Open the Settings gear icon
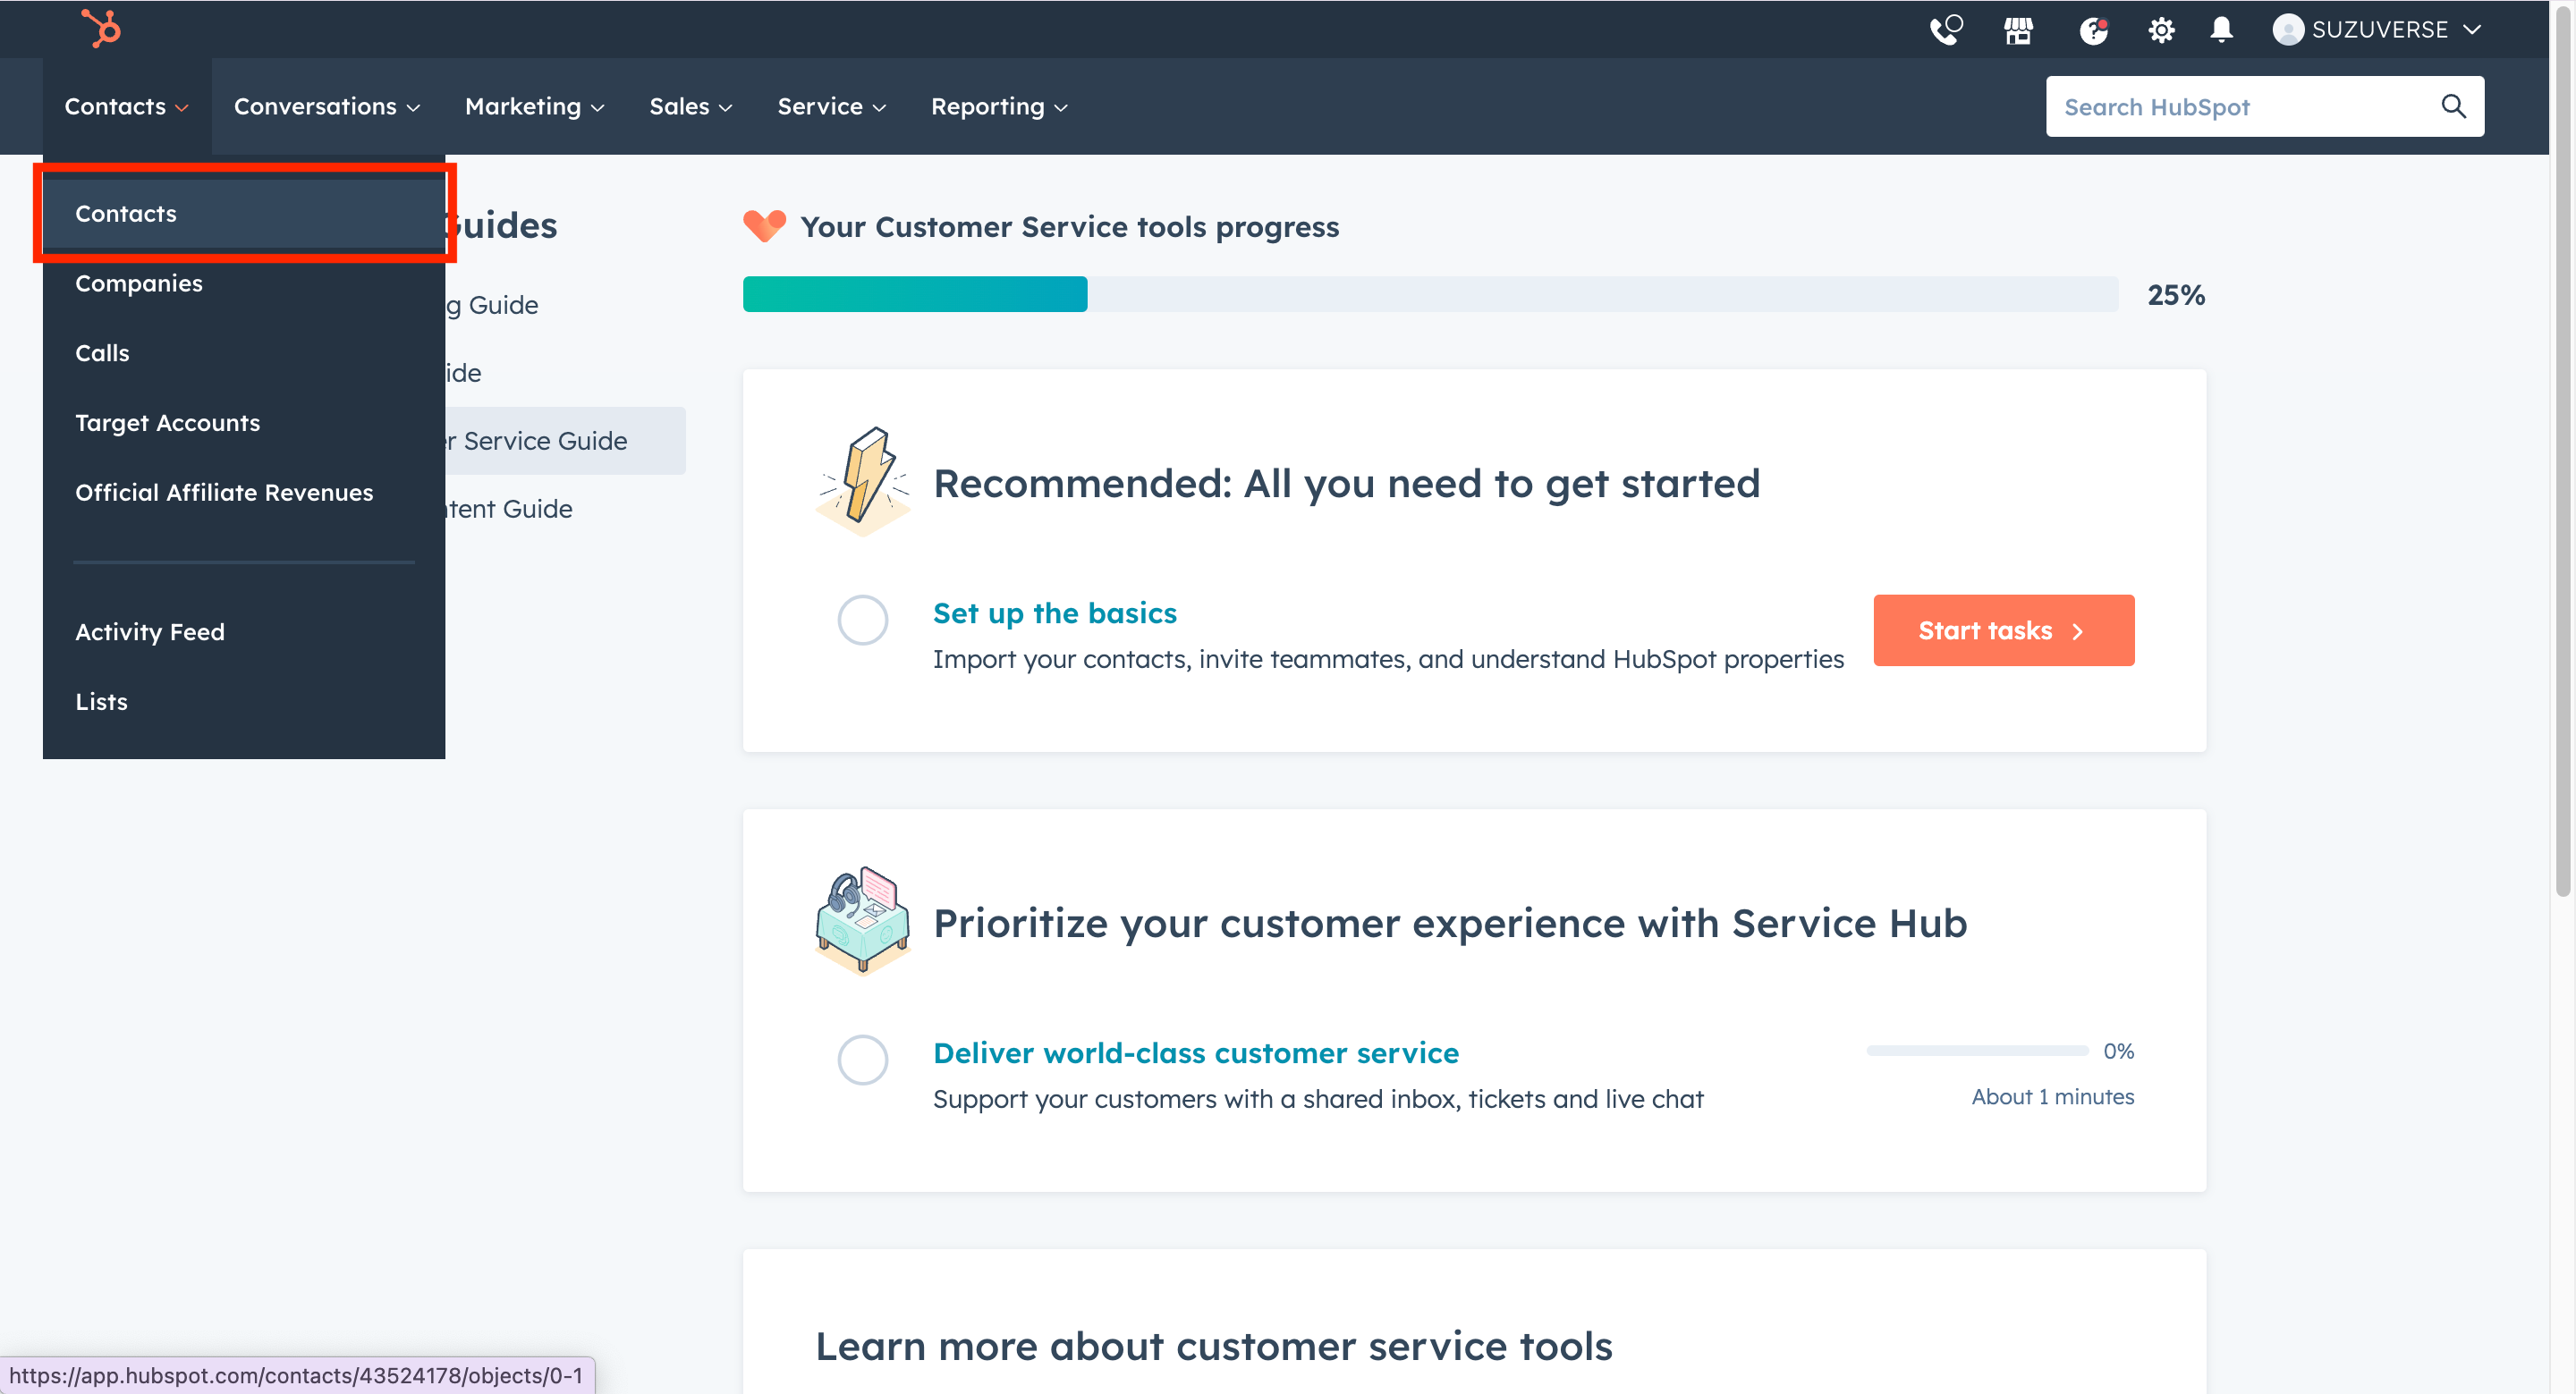 tap(2160, 30)
